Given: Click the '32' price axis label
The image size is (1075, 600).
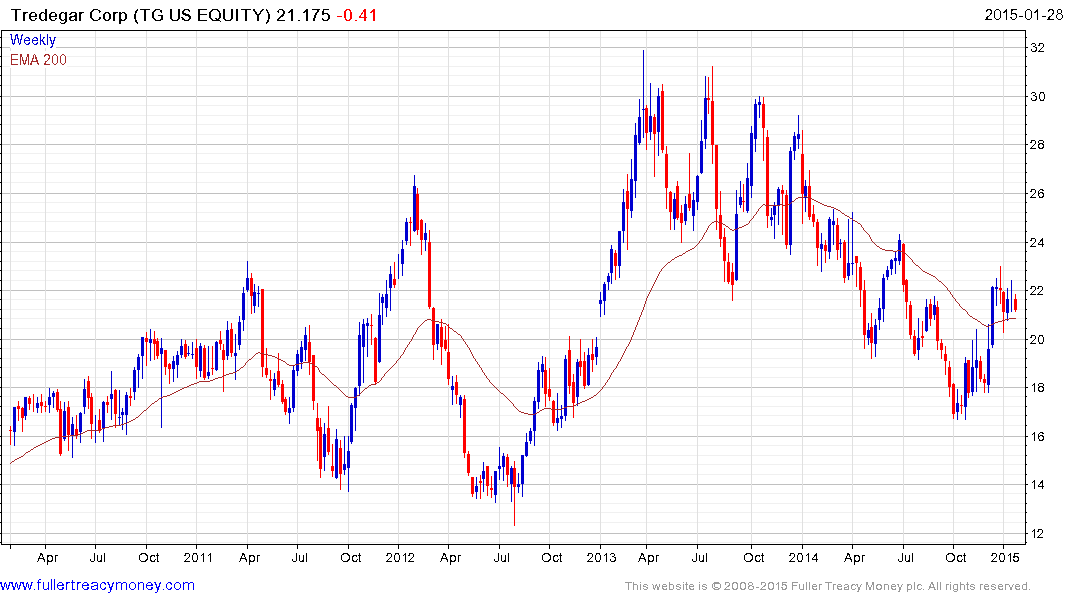Looking at the screenshot, I should pyautogui.click(x=1037, y=47).
